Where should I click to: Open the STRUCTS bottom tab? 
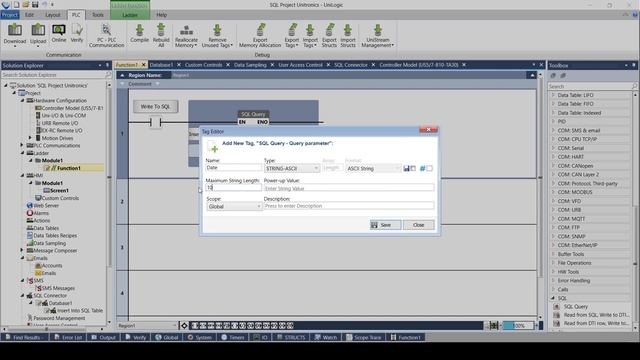pyautogui.click(x=291, y=338)
